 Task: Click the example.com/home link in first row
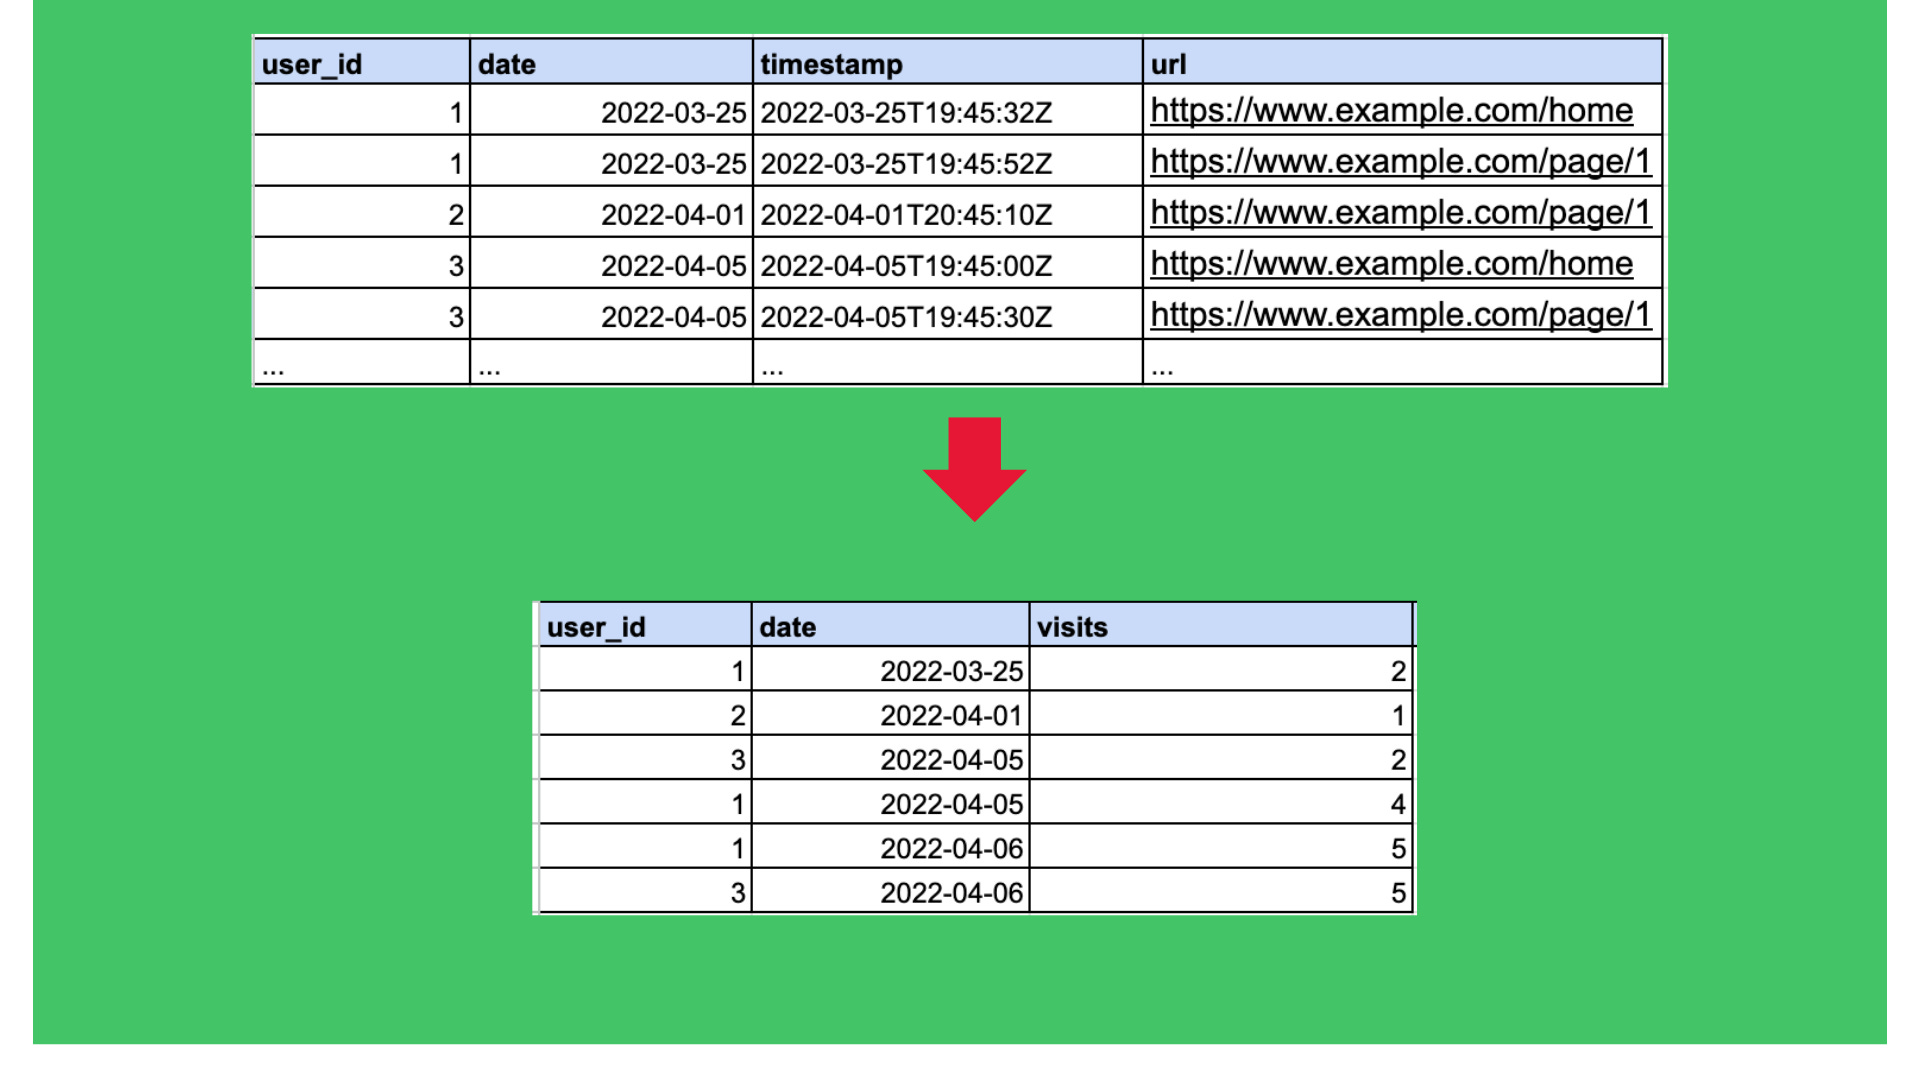coord(1390,110)
